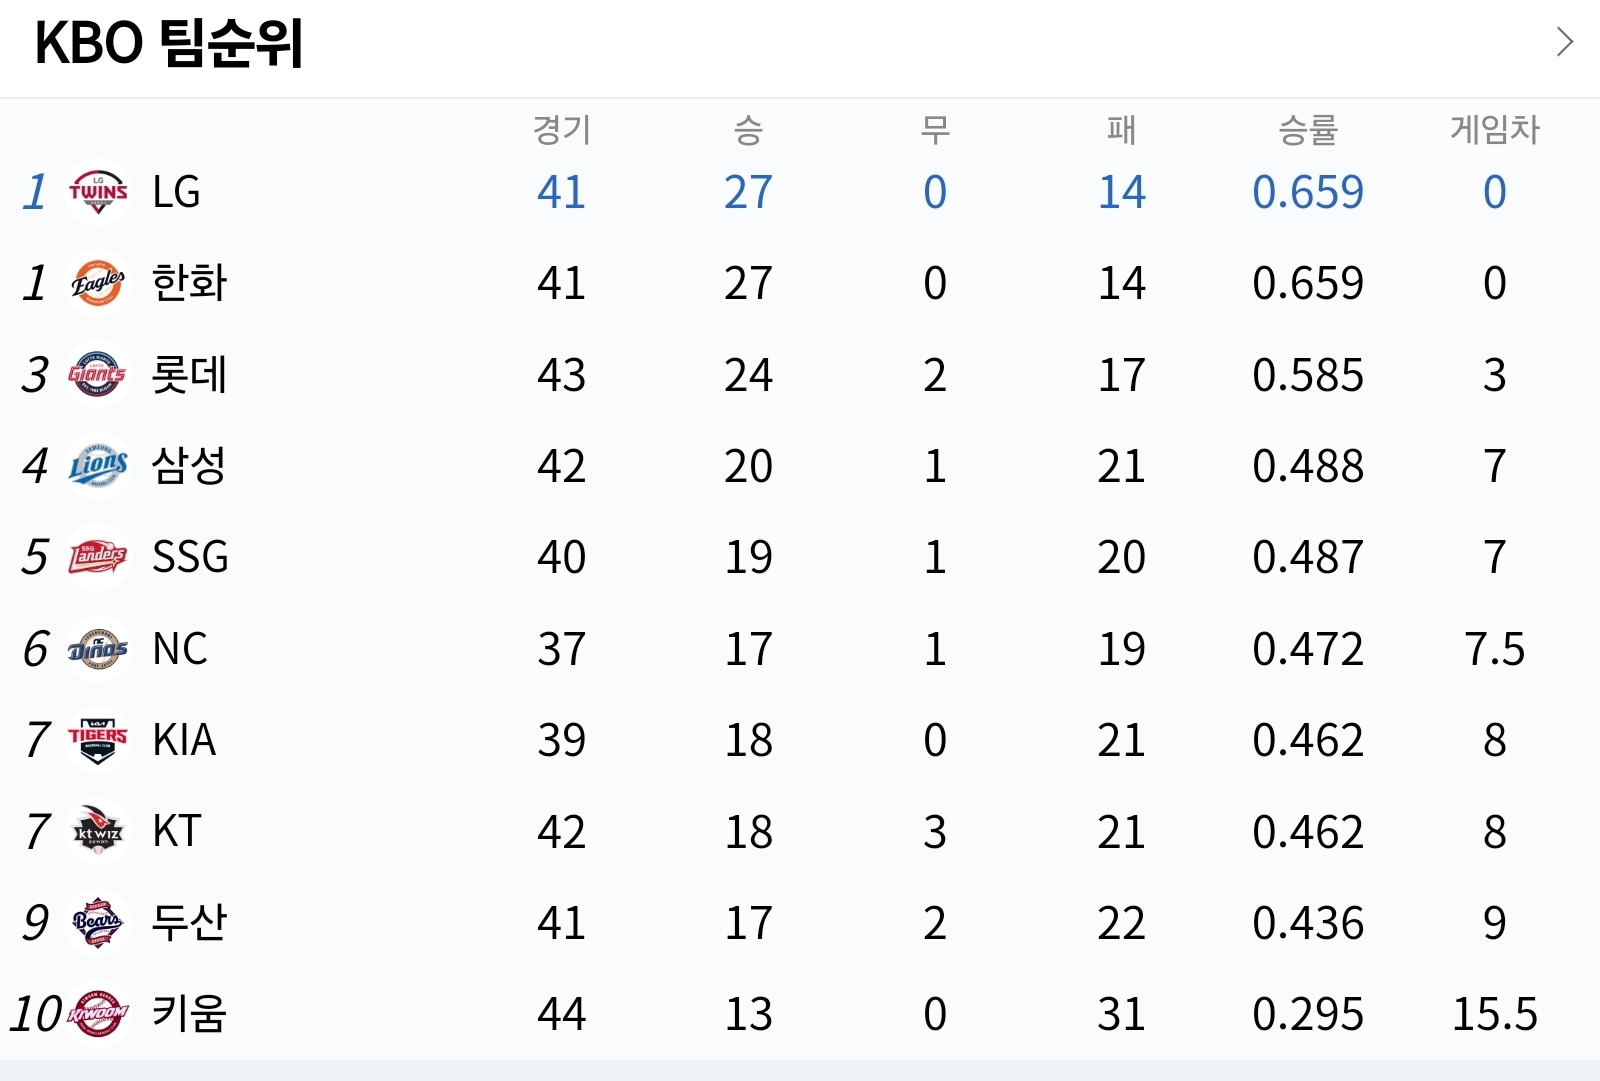
Task: Select the 승률 column header
Action: tap(1308, 130)
